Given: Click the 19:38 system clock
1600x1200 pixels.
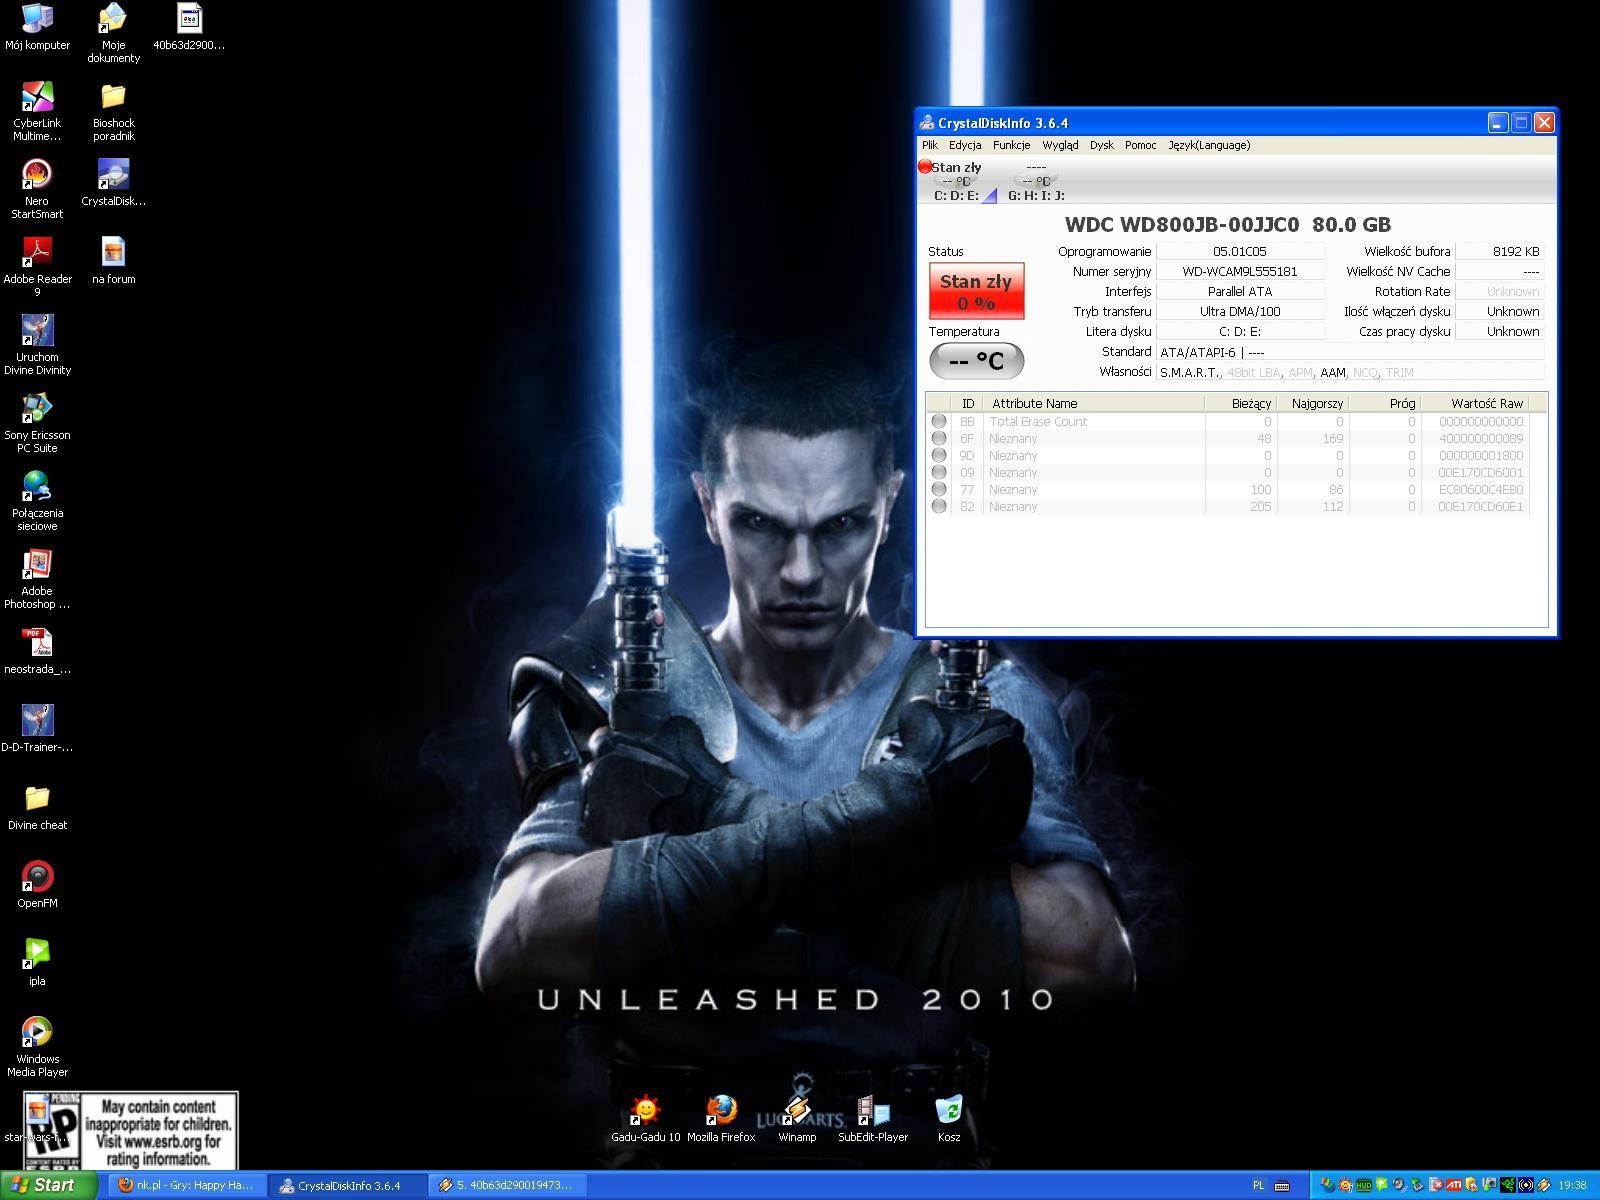Looking at the screenshot, I should pos(1572,1186).
